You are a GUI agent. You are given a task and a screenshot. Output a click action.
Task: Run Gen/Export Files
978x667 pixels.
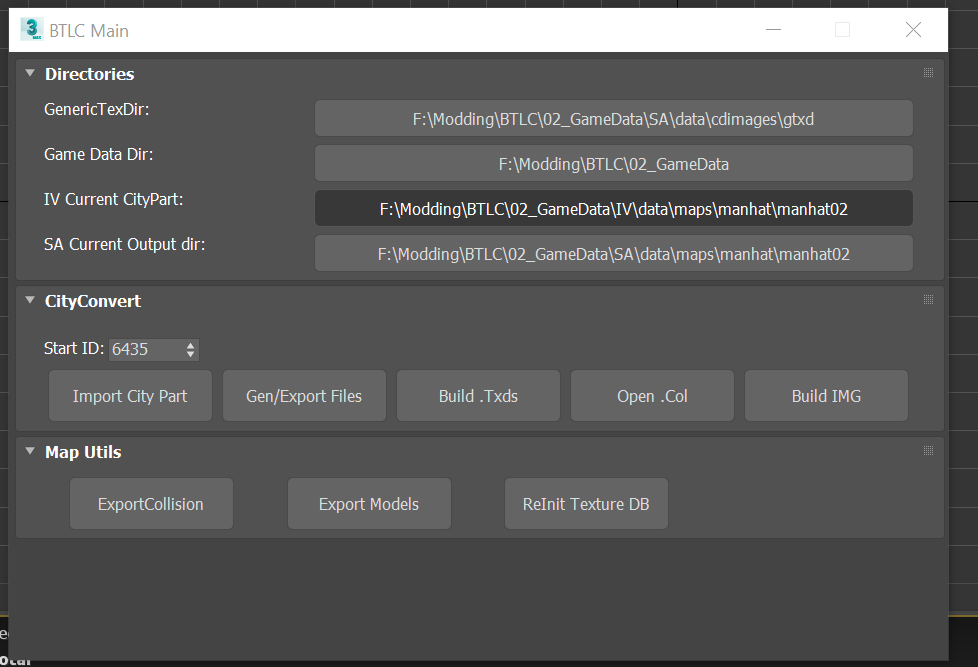pos(304,396)
